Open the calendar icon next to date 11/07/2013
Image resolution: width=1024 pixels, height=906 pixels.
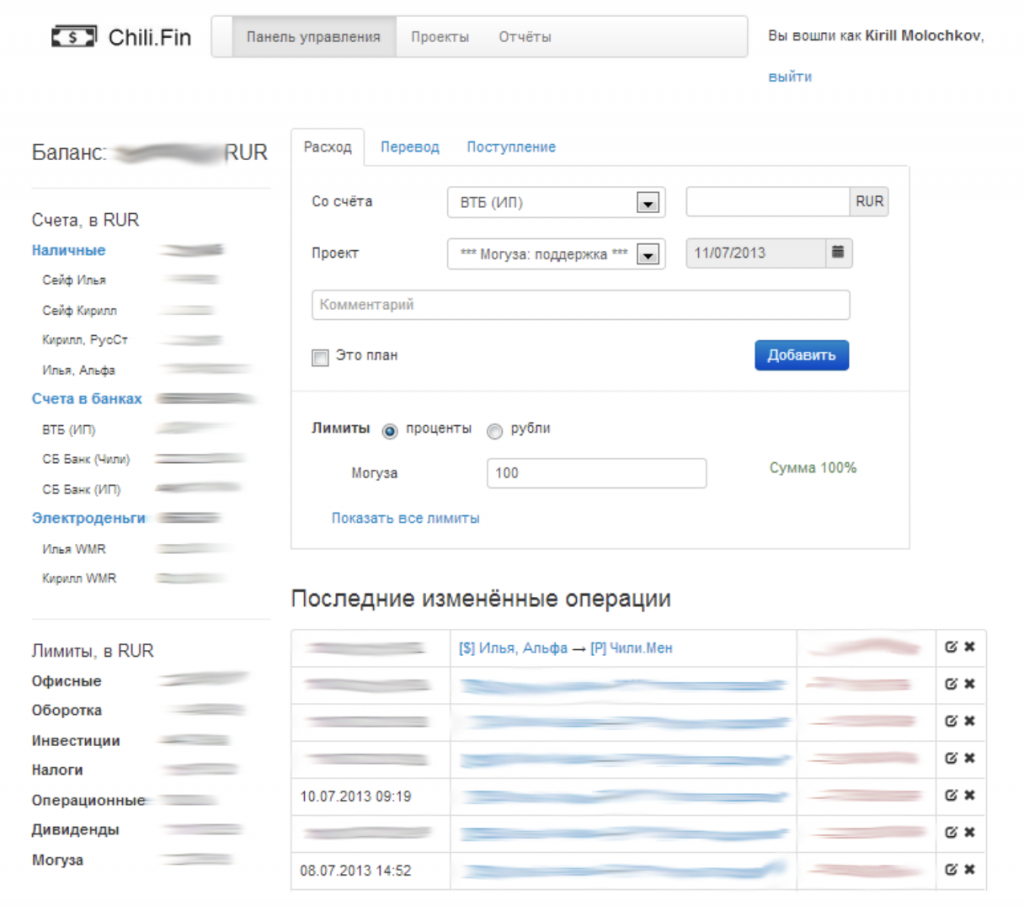point(838,253)
